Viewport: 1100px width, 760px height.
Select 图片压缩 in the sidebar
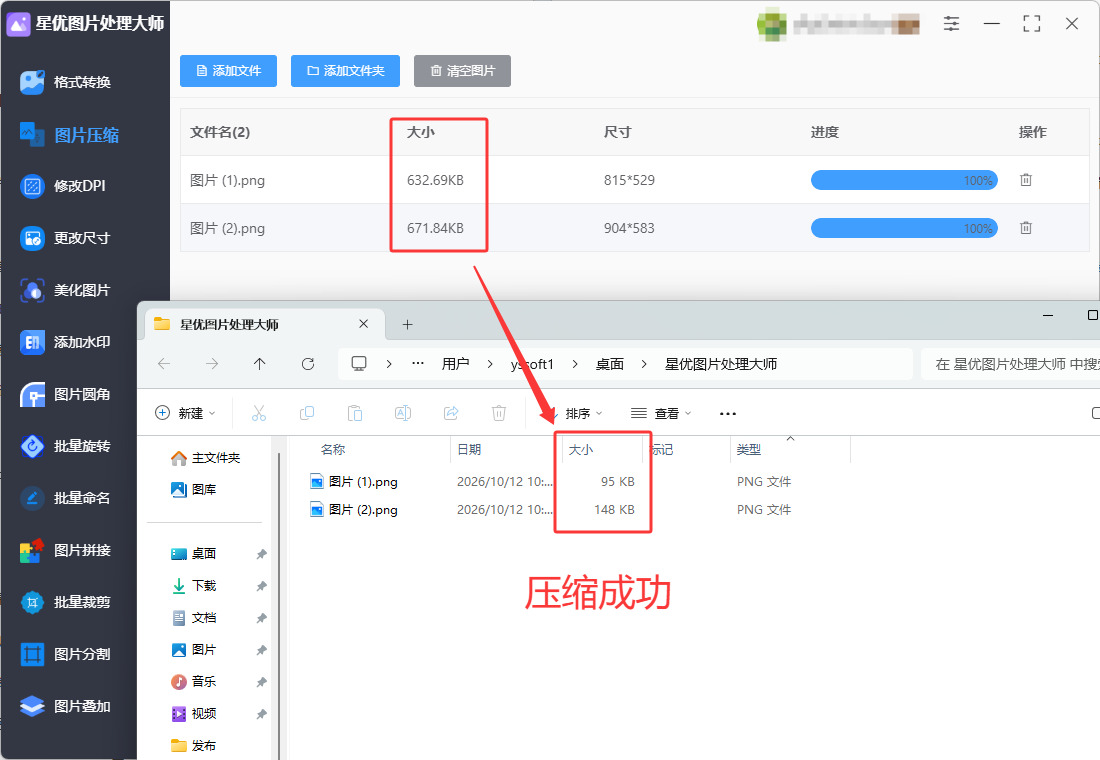point(69,134)
